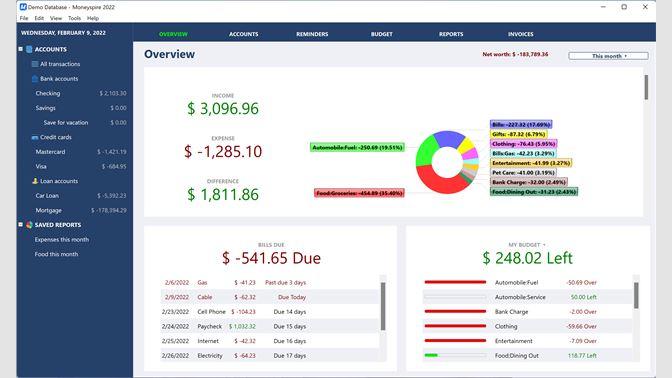Switch to the Overview tab
The image size is (672, 378).
pyautogui.click(x=173, y=34)
